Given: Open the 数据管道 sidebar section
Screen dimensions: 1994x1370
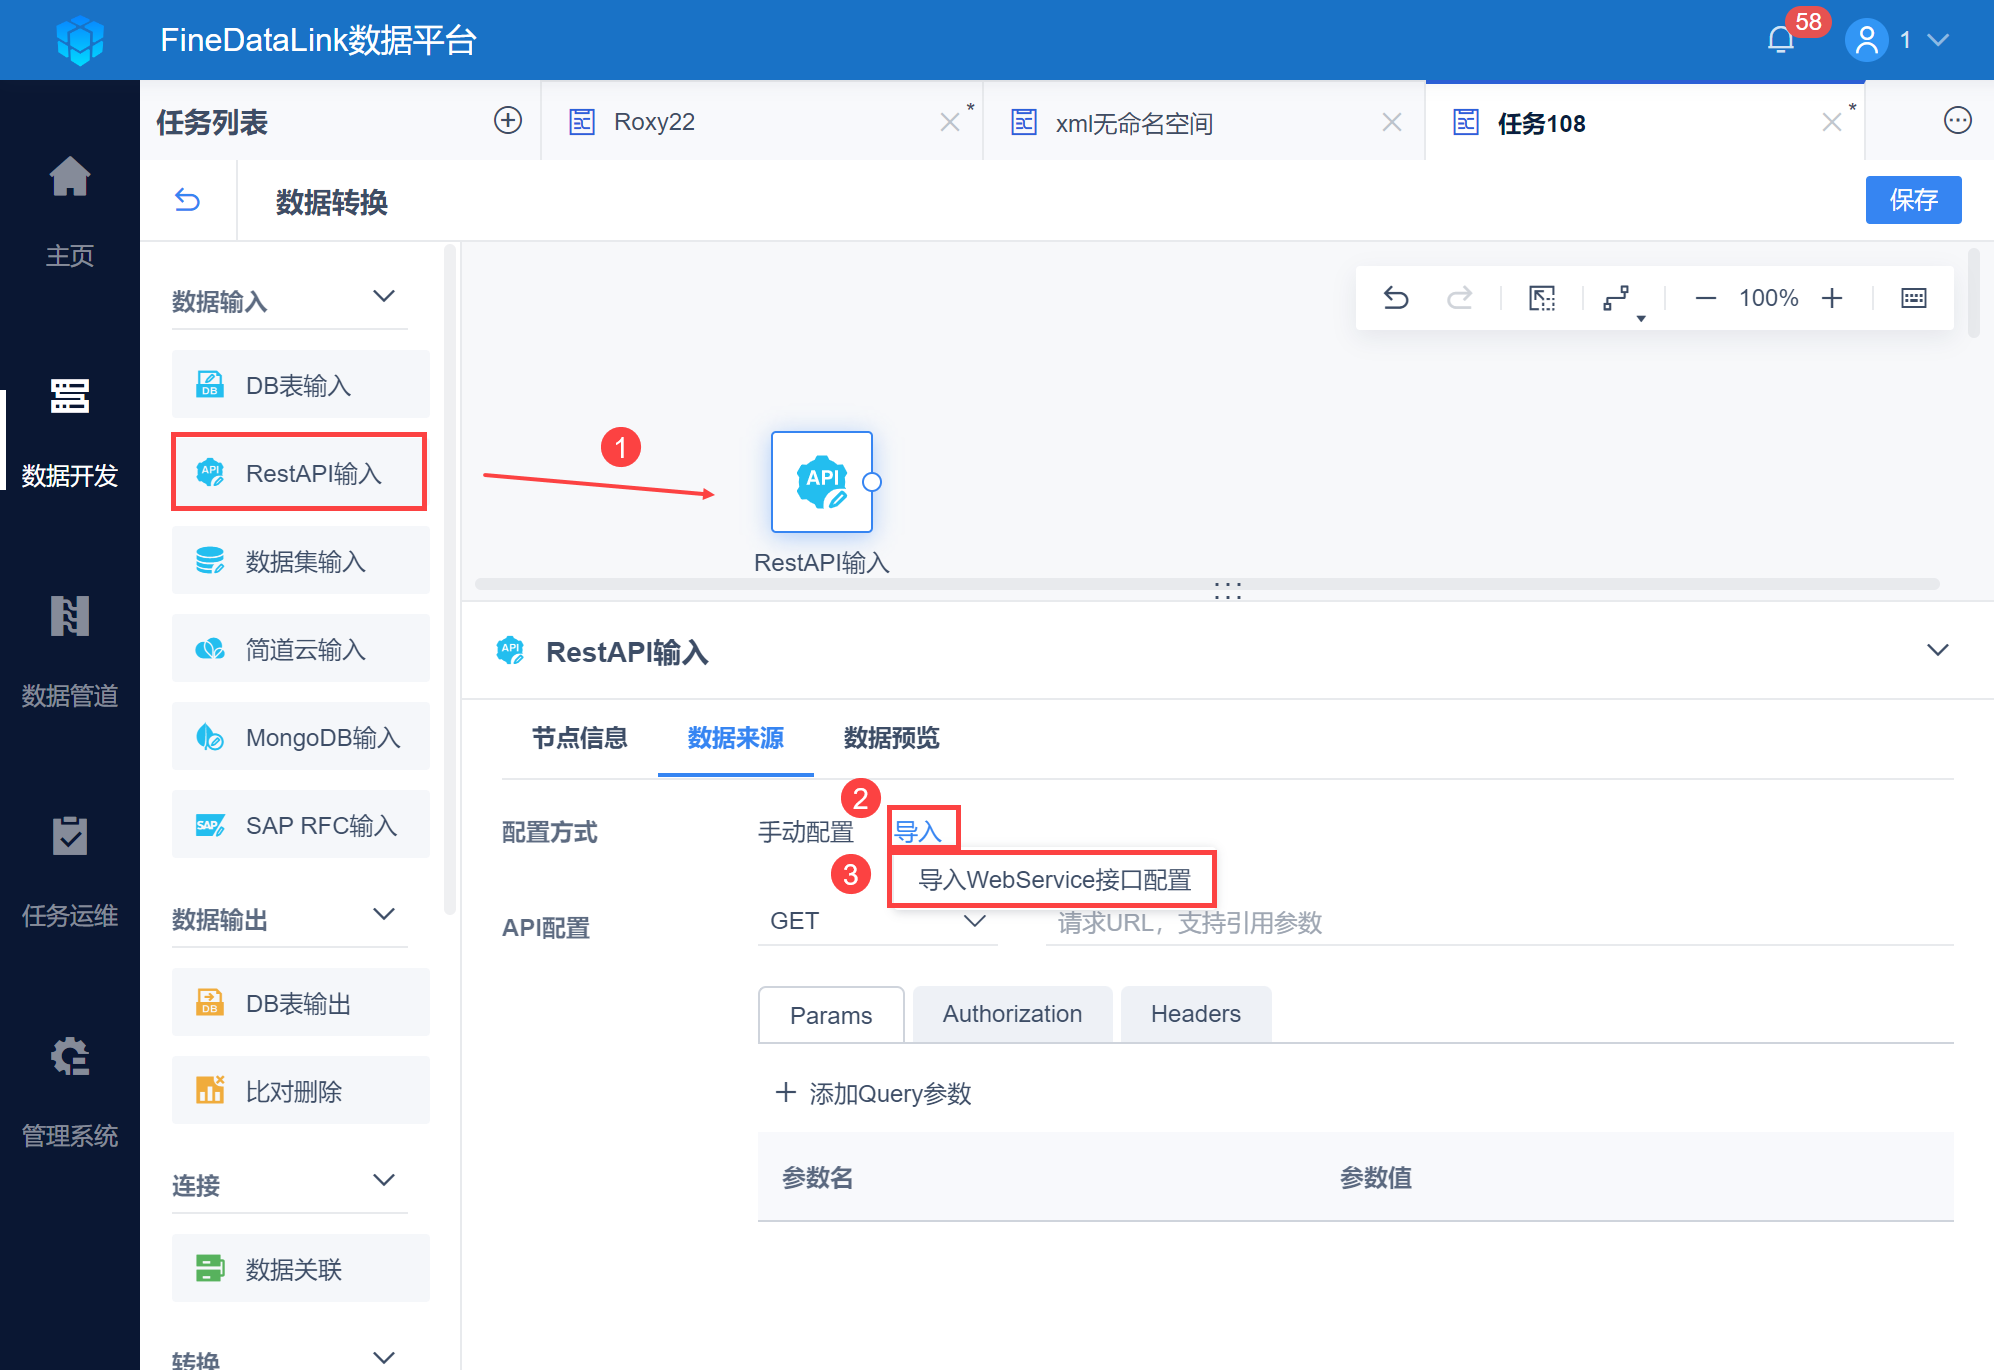Looking at the screenshot, I should [70, 650].
